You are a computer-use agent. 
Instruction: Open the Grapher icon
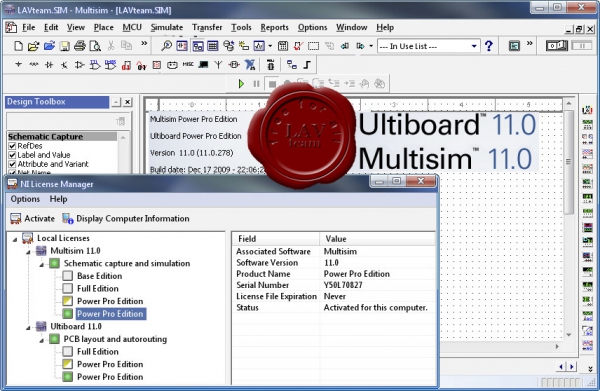click(x=259, y=46)
